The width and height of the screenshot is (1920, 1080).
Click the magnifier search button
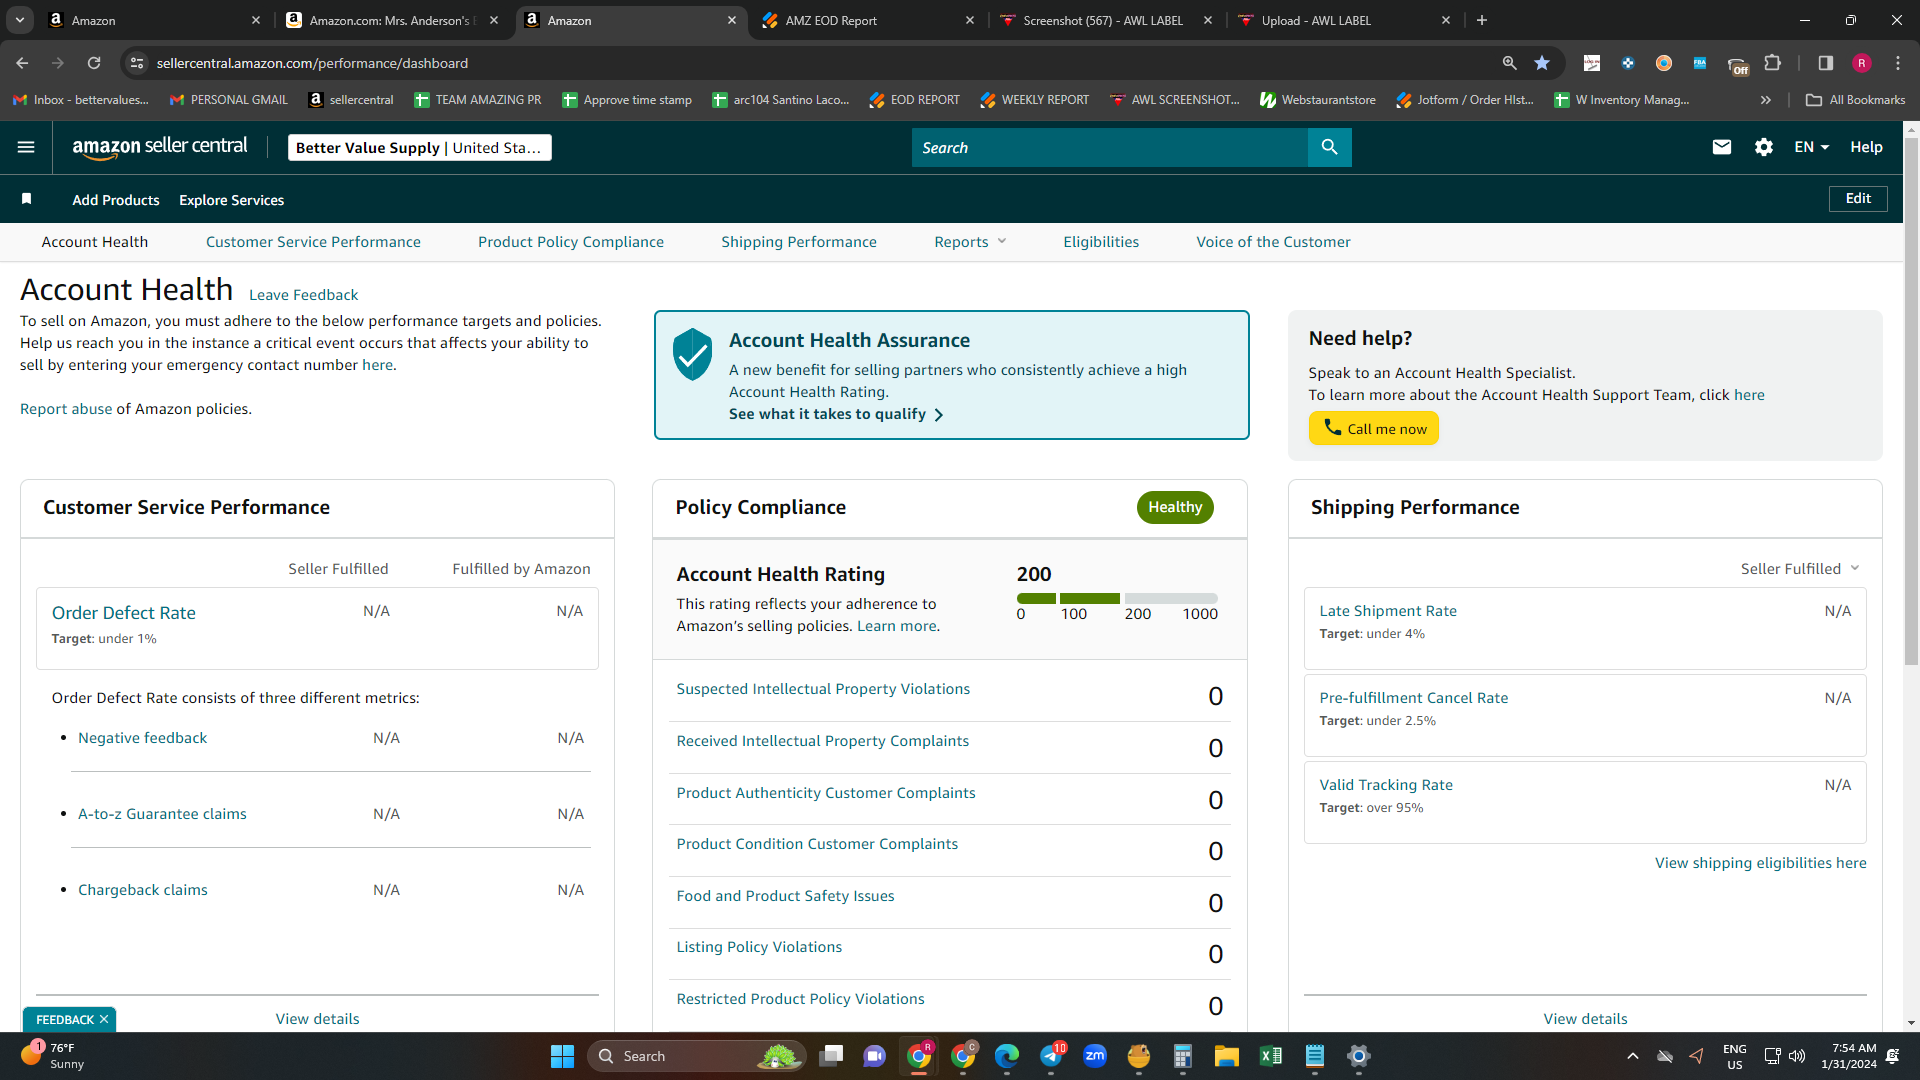[1329, 147]
